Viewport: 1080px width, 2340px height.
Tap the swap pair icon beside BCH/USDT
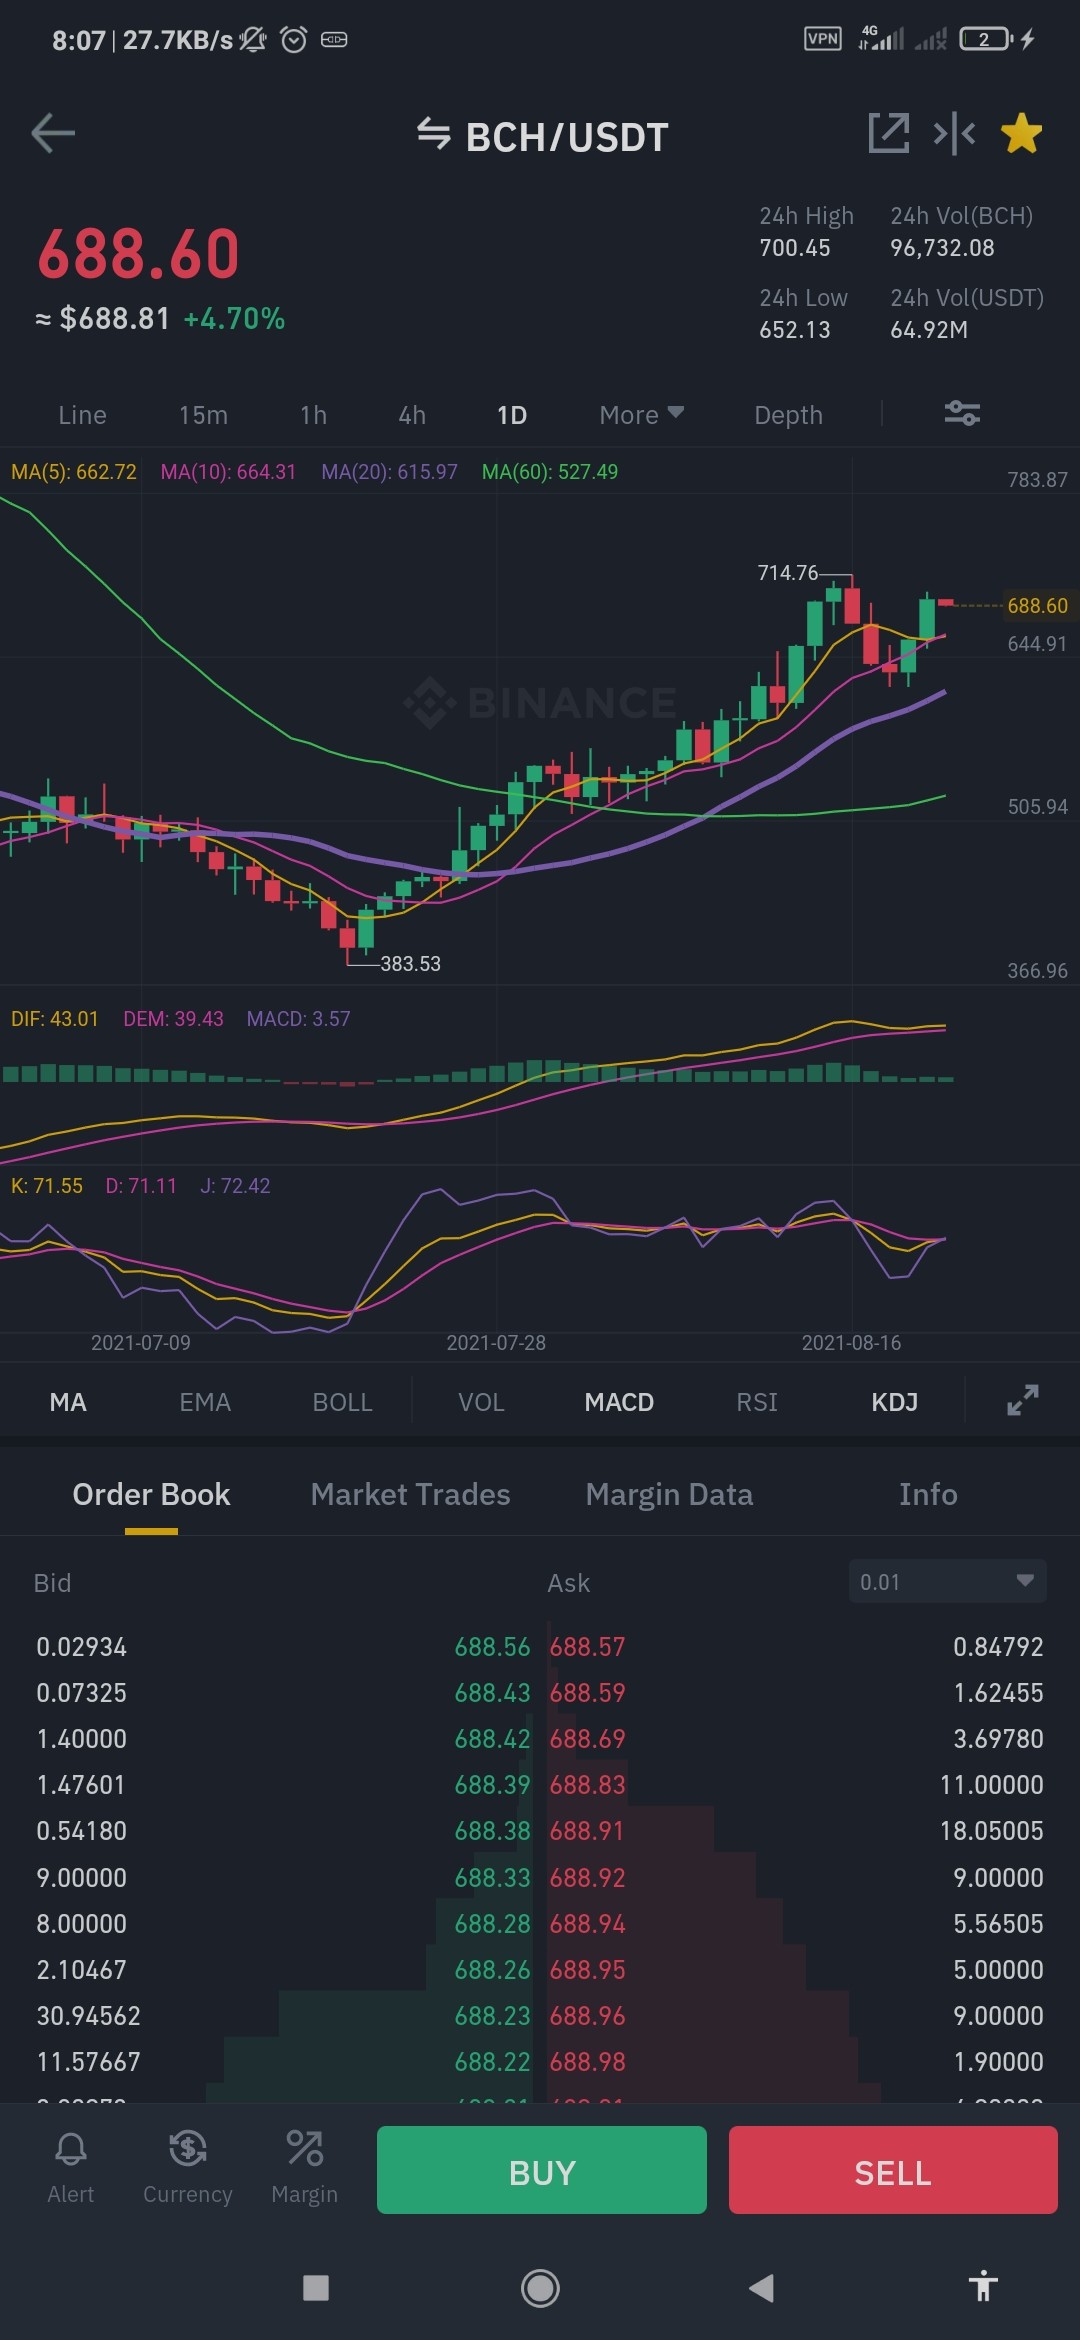[434, 133]
